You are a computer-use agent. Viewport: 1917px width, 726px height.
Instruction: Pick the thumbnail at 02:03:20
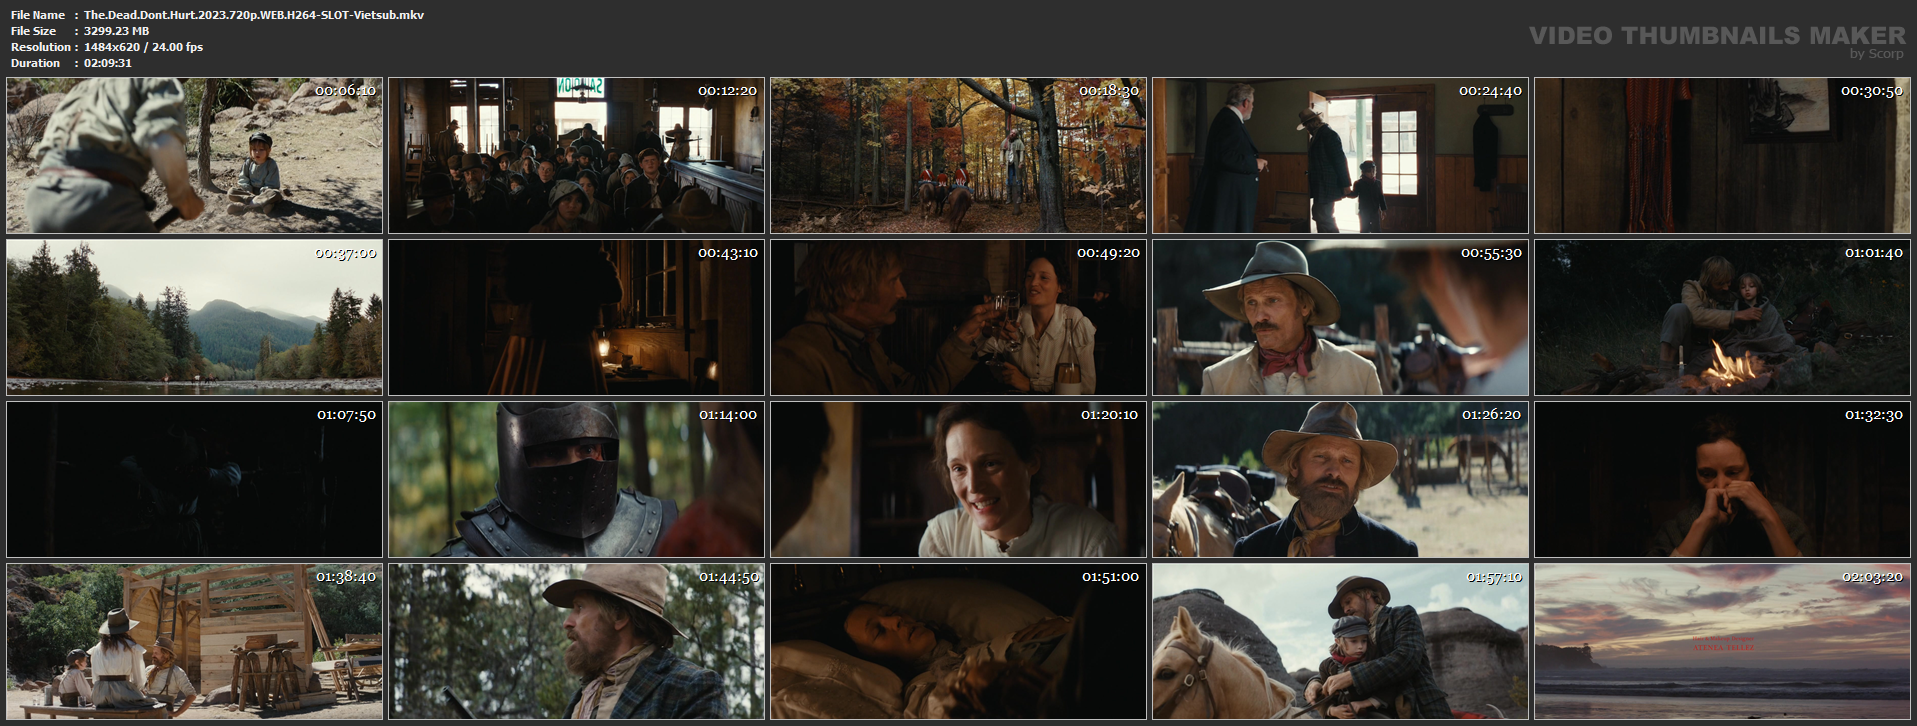(1722, 641)
